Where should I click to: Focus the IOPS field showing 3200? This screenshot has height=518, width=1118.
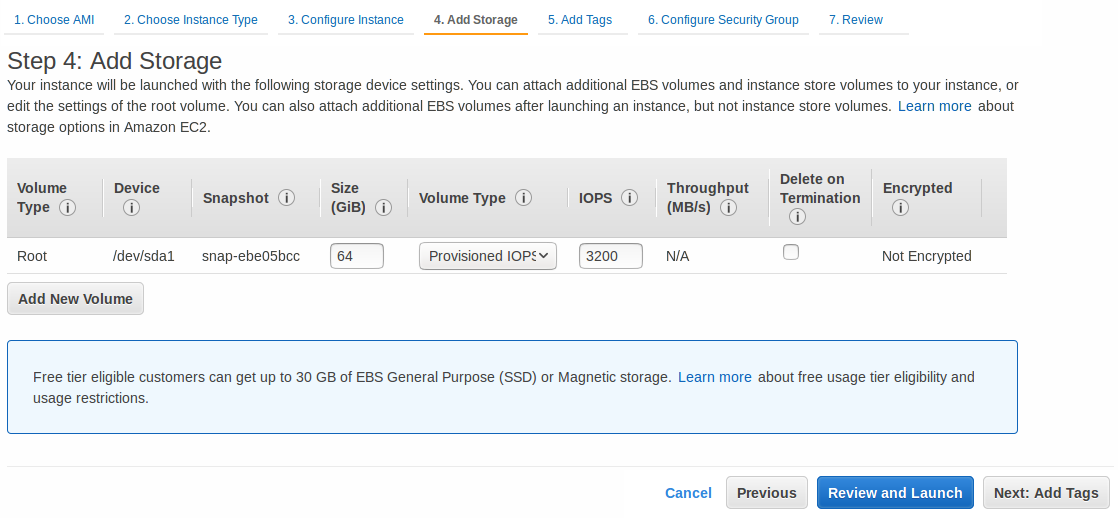[610, 256]
